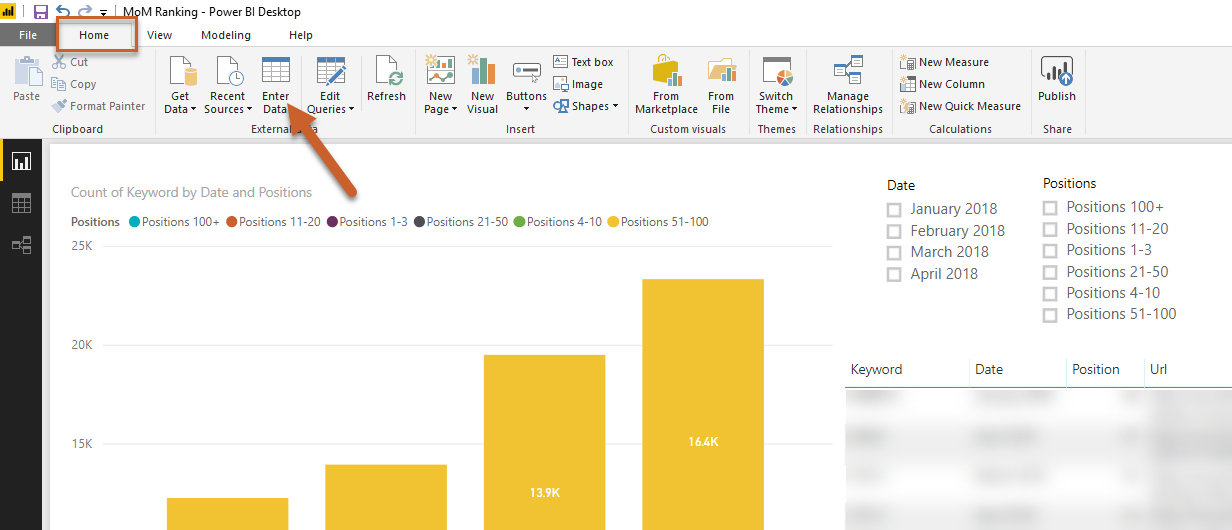The height and width of the screenshot is (530, 1232).
Task: Expand the Switch Theme dropdown
Action: tap(776, 109)
